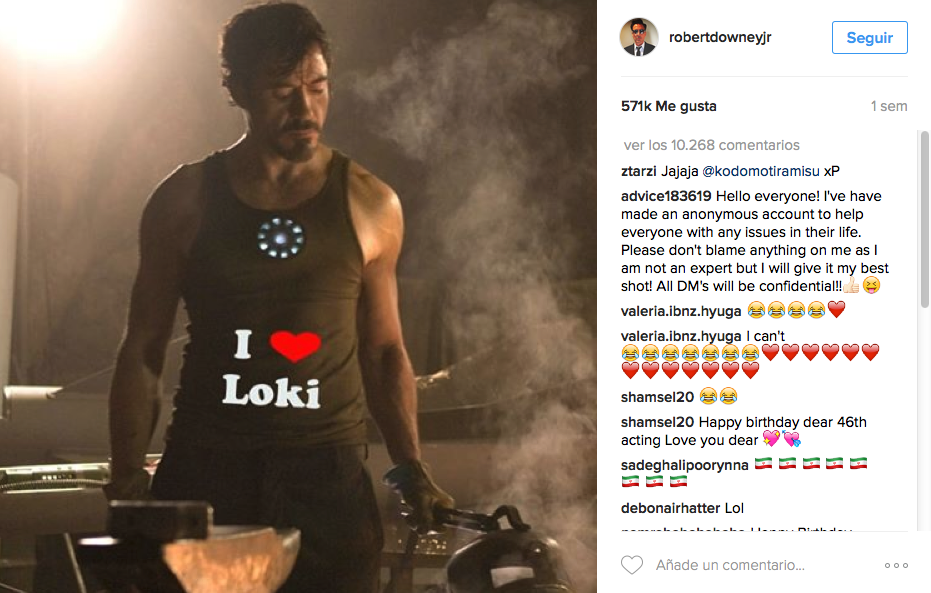
Task: Open the ztarzi commenter profile
Action: 639,170
